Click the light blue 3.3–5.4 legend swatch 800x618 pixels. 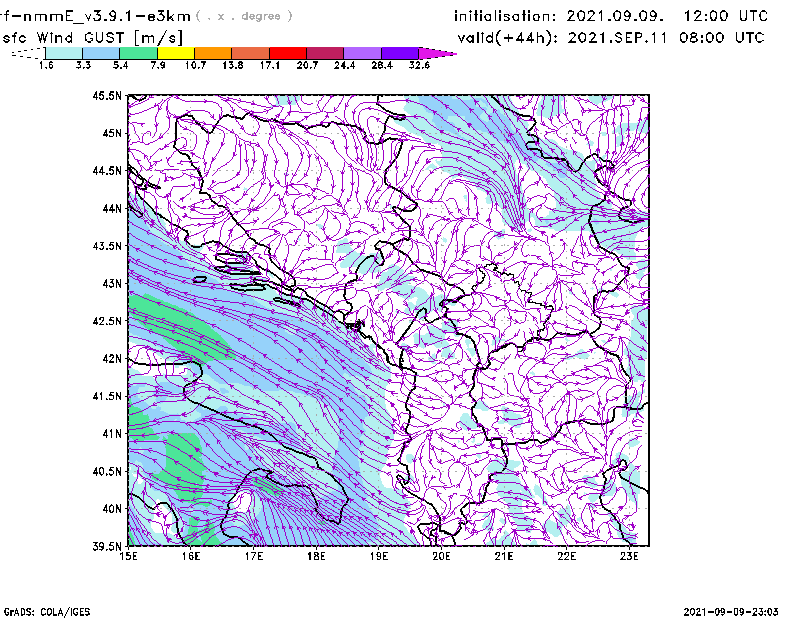[101, 53]
